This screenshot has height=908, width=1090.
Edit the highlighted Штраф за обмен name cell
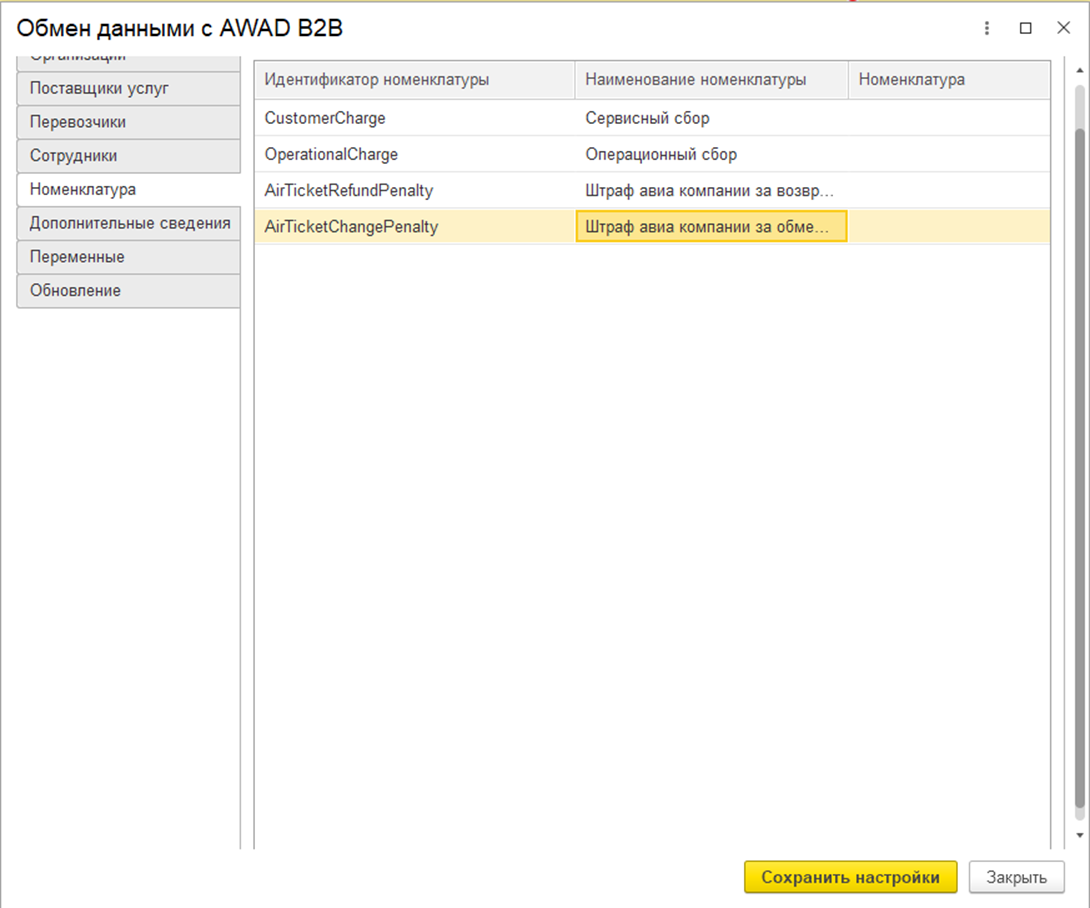pos(710,227)
